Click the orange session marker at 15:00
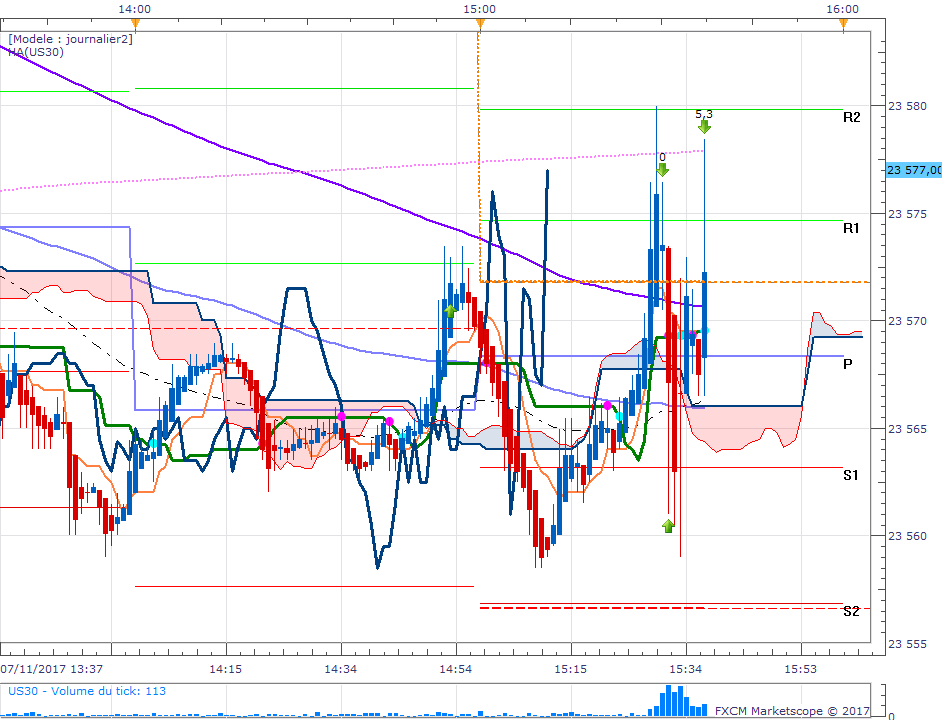Screen dimensions: 943x720 point(480,24)
